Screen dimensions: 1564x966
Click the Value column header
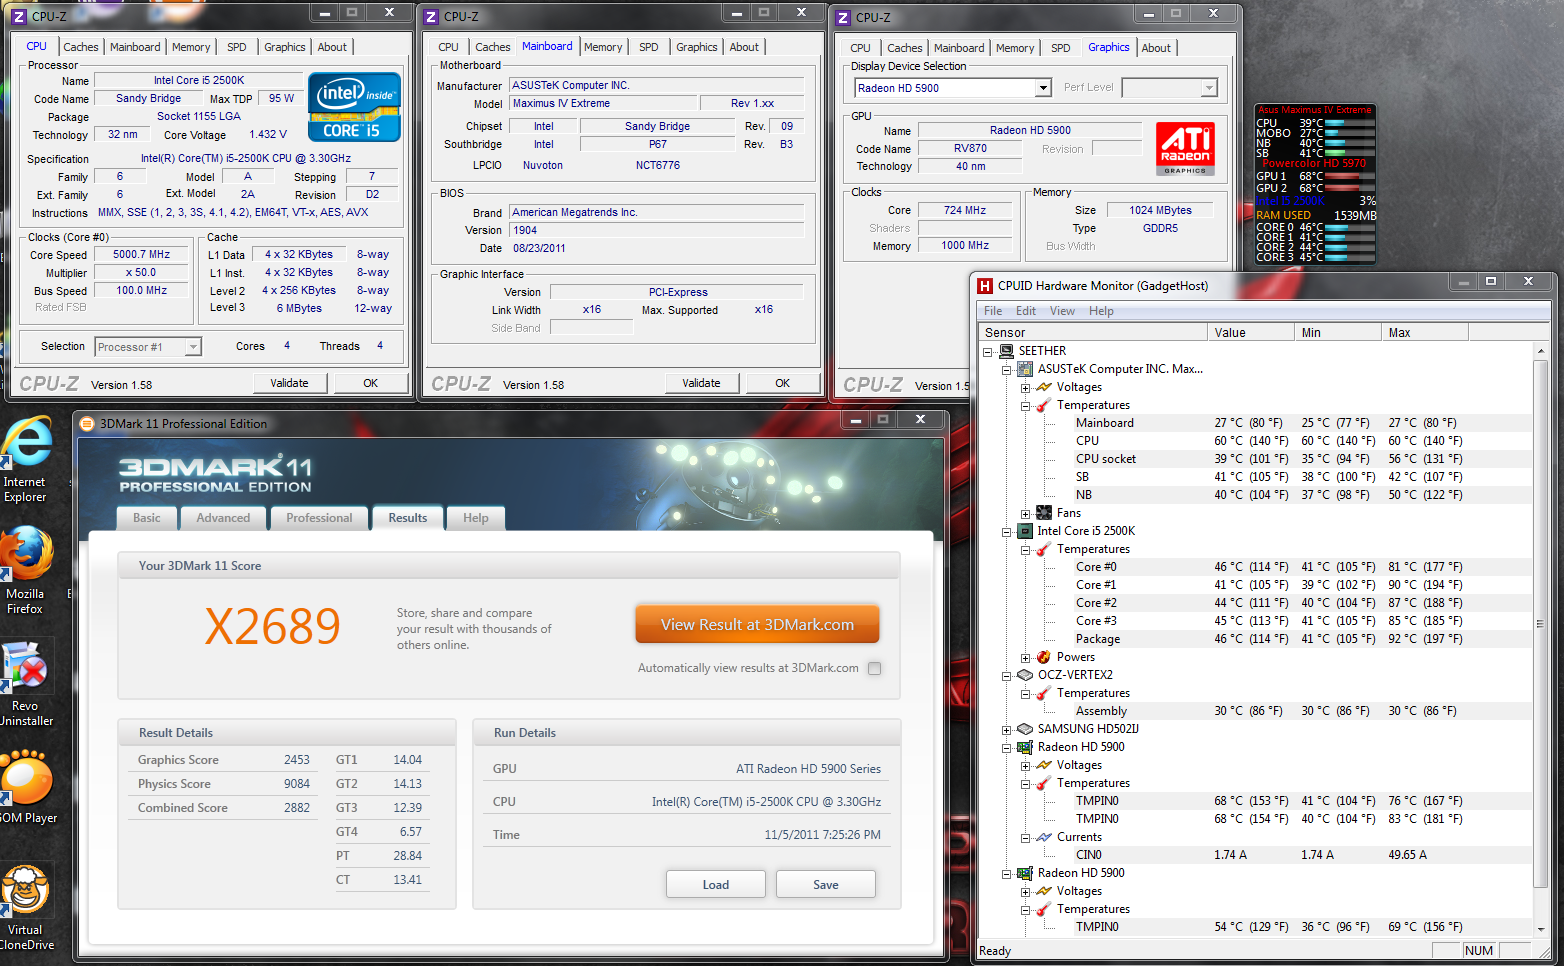1251,333
